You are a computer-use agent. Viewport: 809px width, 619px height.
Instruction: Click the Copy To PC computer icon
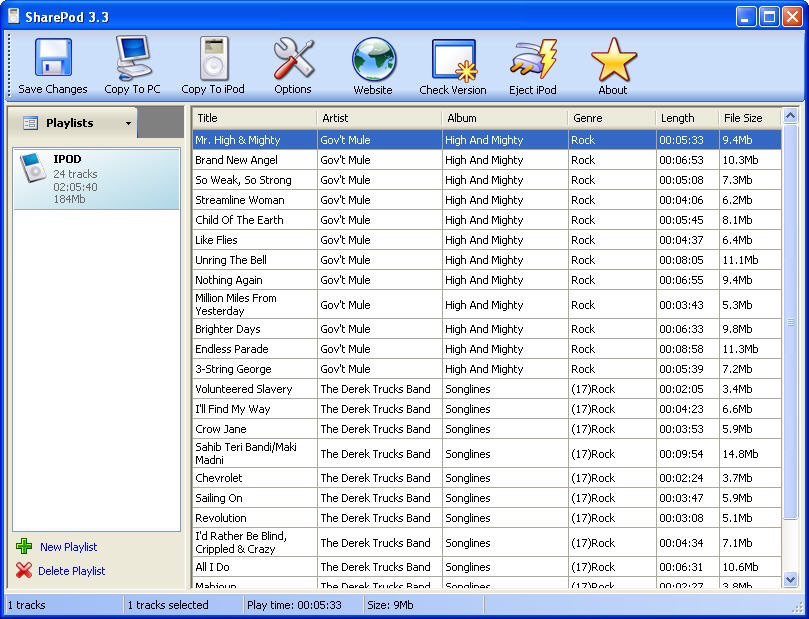coord(133,58)
